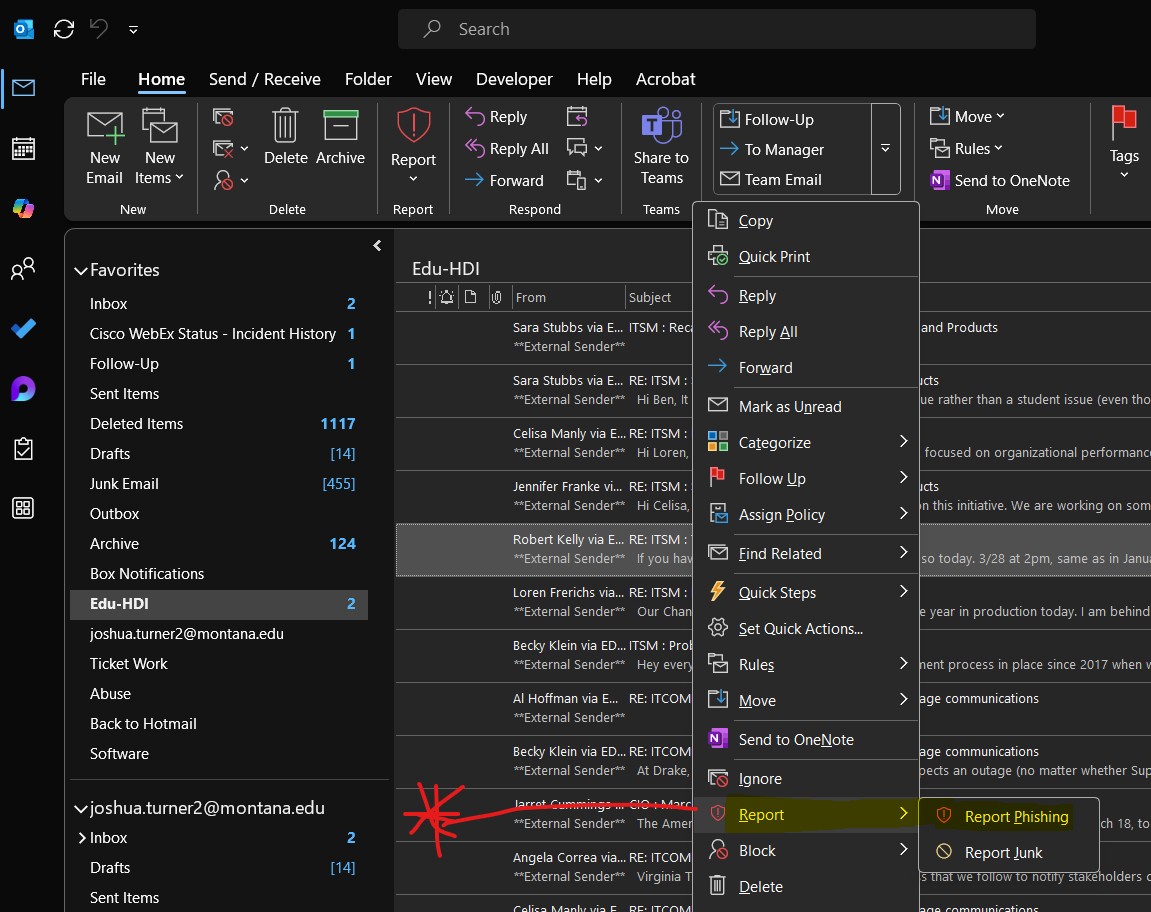Switch to the Folder tab
This screenshot has width=1151, height=912.
[368, 79]
